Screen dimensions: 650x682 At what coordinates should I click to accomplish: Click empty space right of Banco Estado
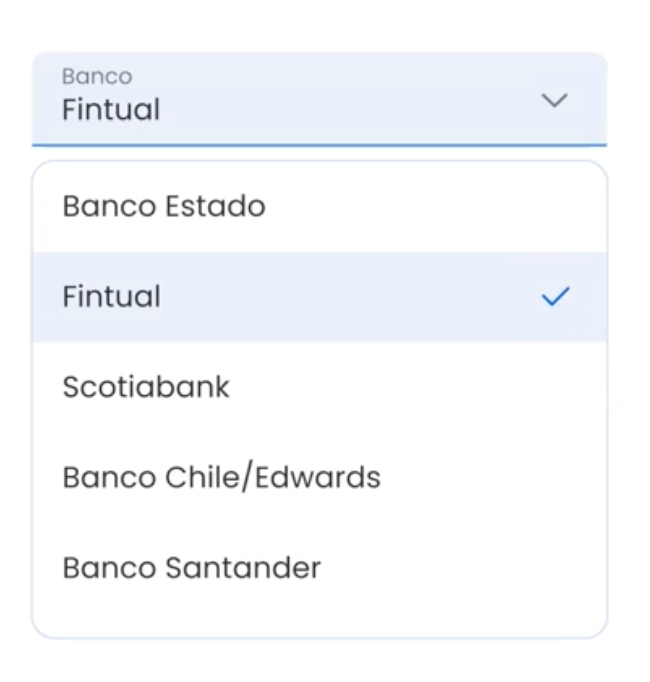pyautogui.click(x=435, y=207)
